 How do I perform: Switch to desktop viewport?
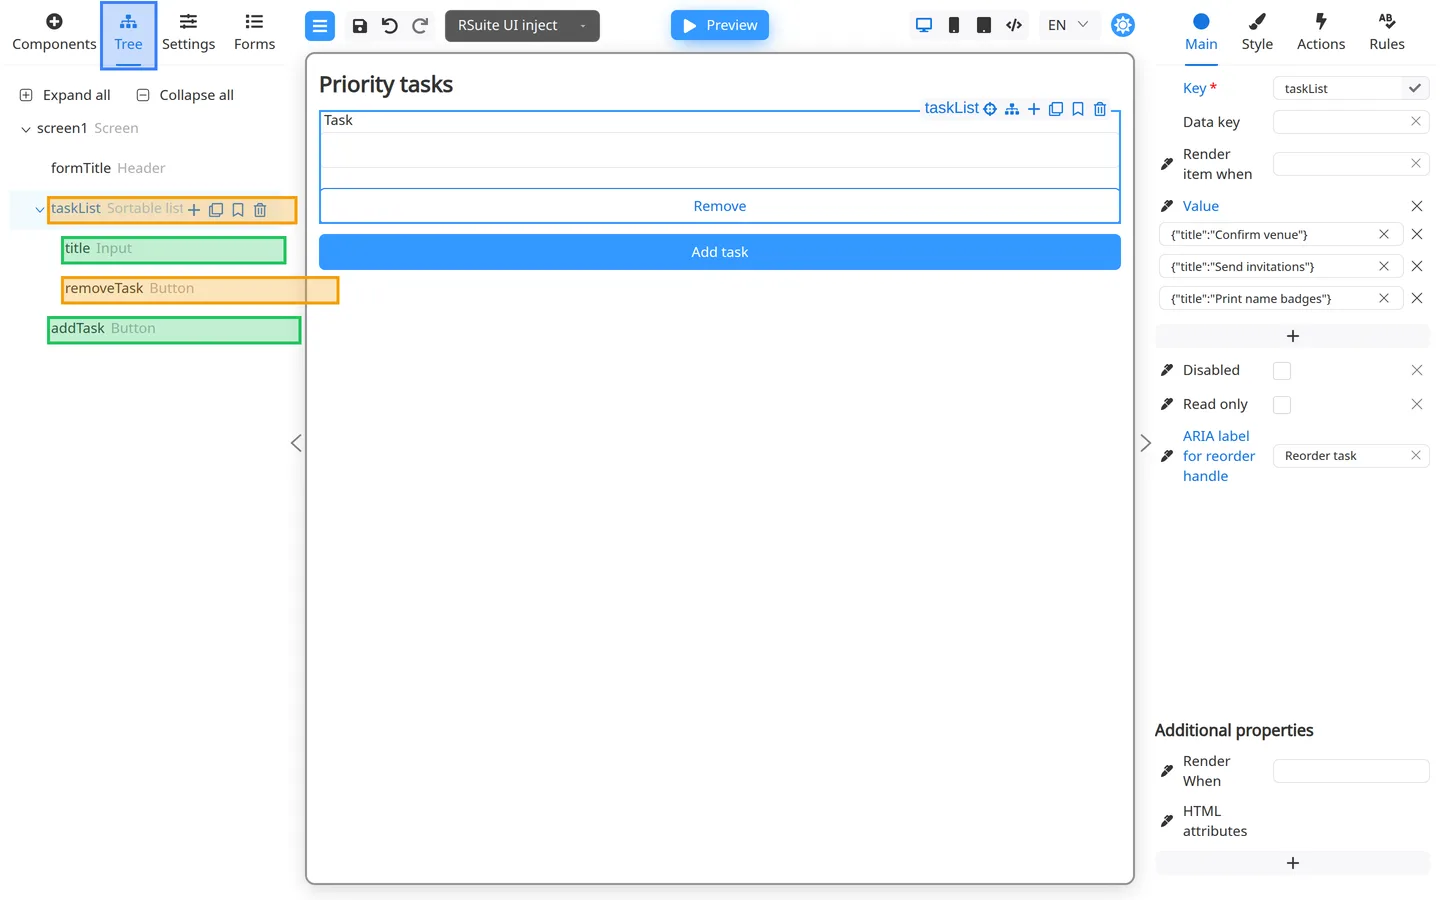pyautogui.click(x=924, y=25)
